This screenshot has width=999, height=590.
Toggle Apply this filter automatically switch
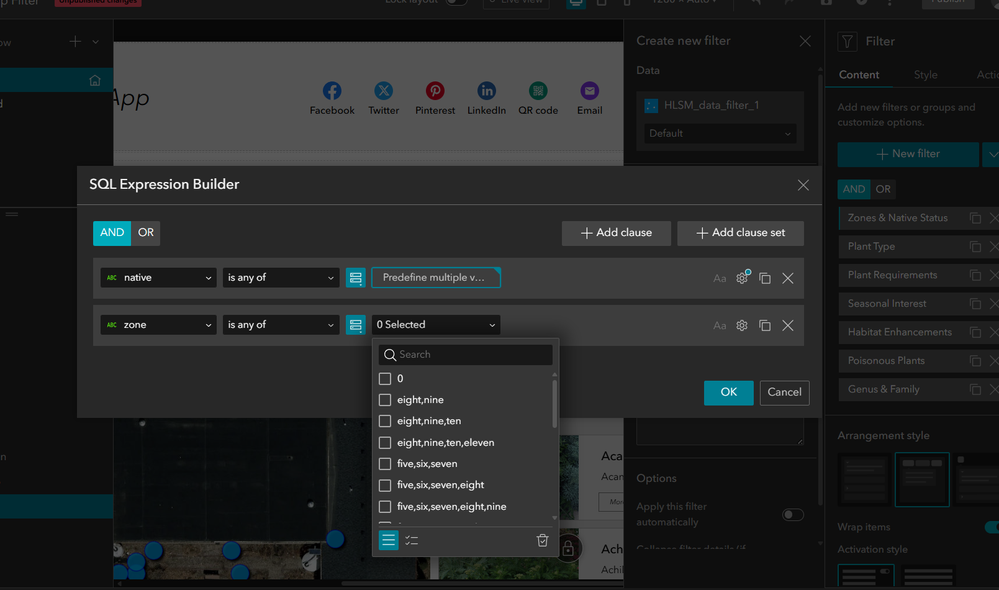click(793, 514)
